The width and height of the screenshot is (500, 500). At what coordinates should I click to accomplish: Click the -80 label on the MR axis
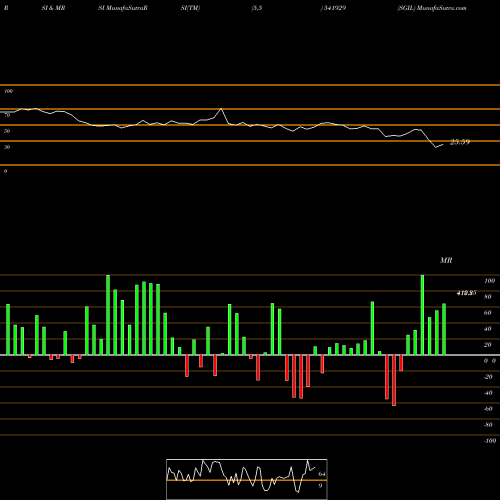click(x=488, y=425)
